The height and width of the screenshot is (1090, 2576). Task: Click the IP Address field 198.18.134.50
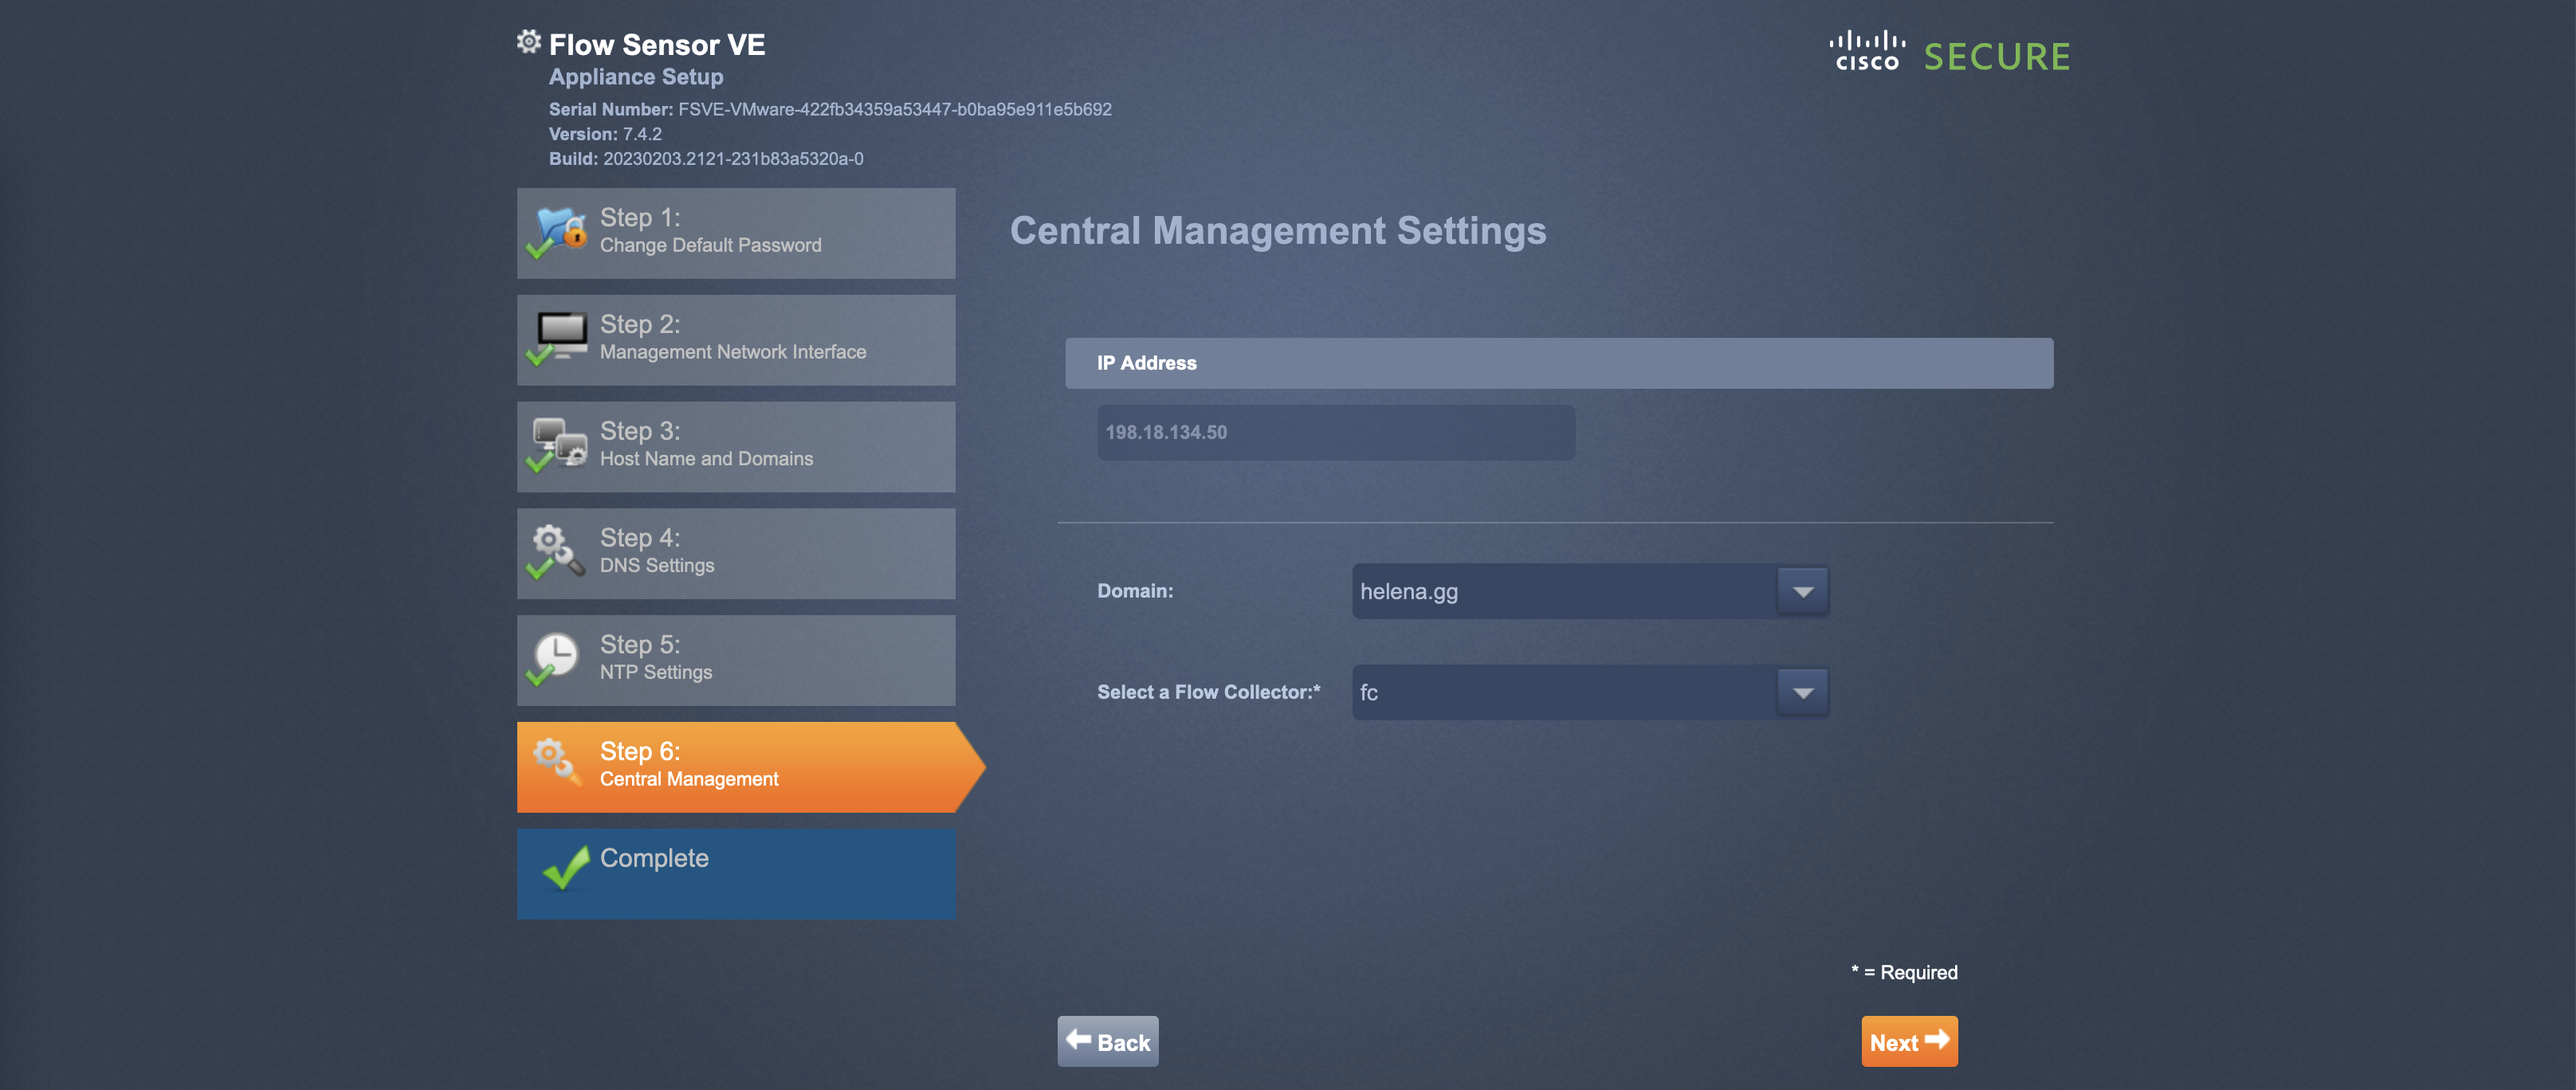point(1334,432)
